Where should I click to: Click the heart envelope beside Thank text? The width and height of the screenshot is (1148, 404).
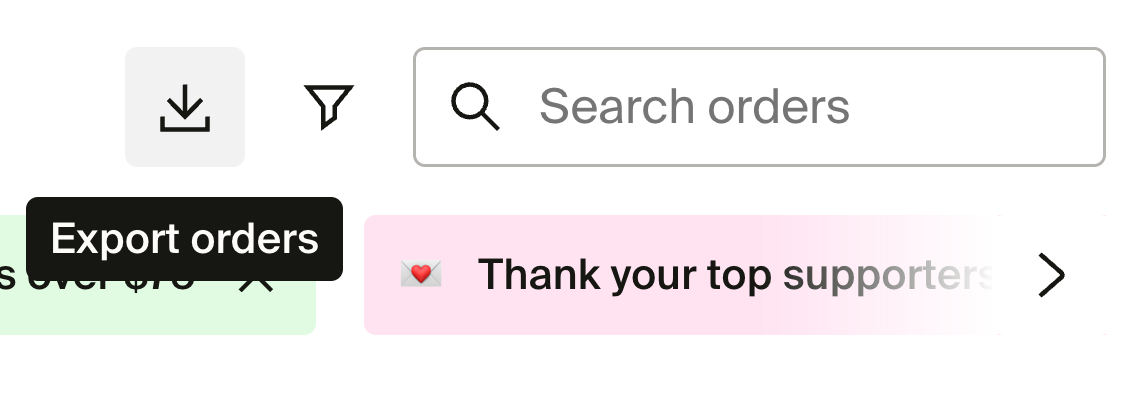[421, 274]
